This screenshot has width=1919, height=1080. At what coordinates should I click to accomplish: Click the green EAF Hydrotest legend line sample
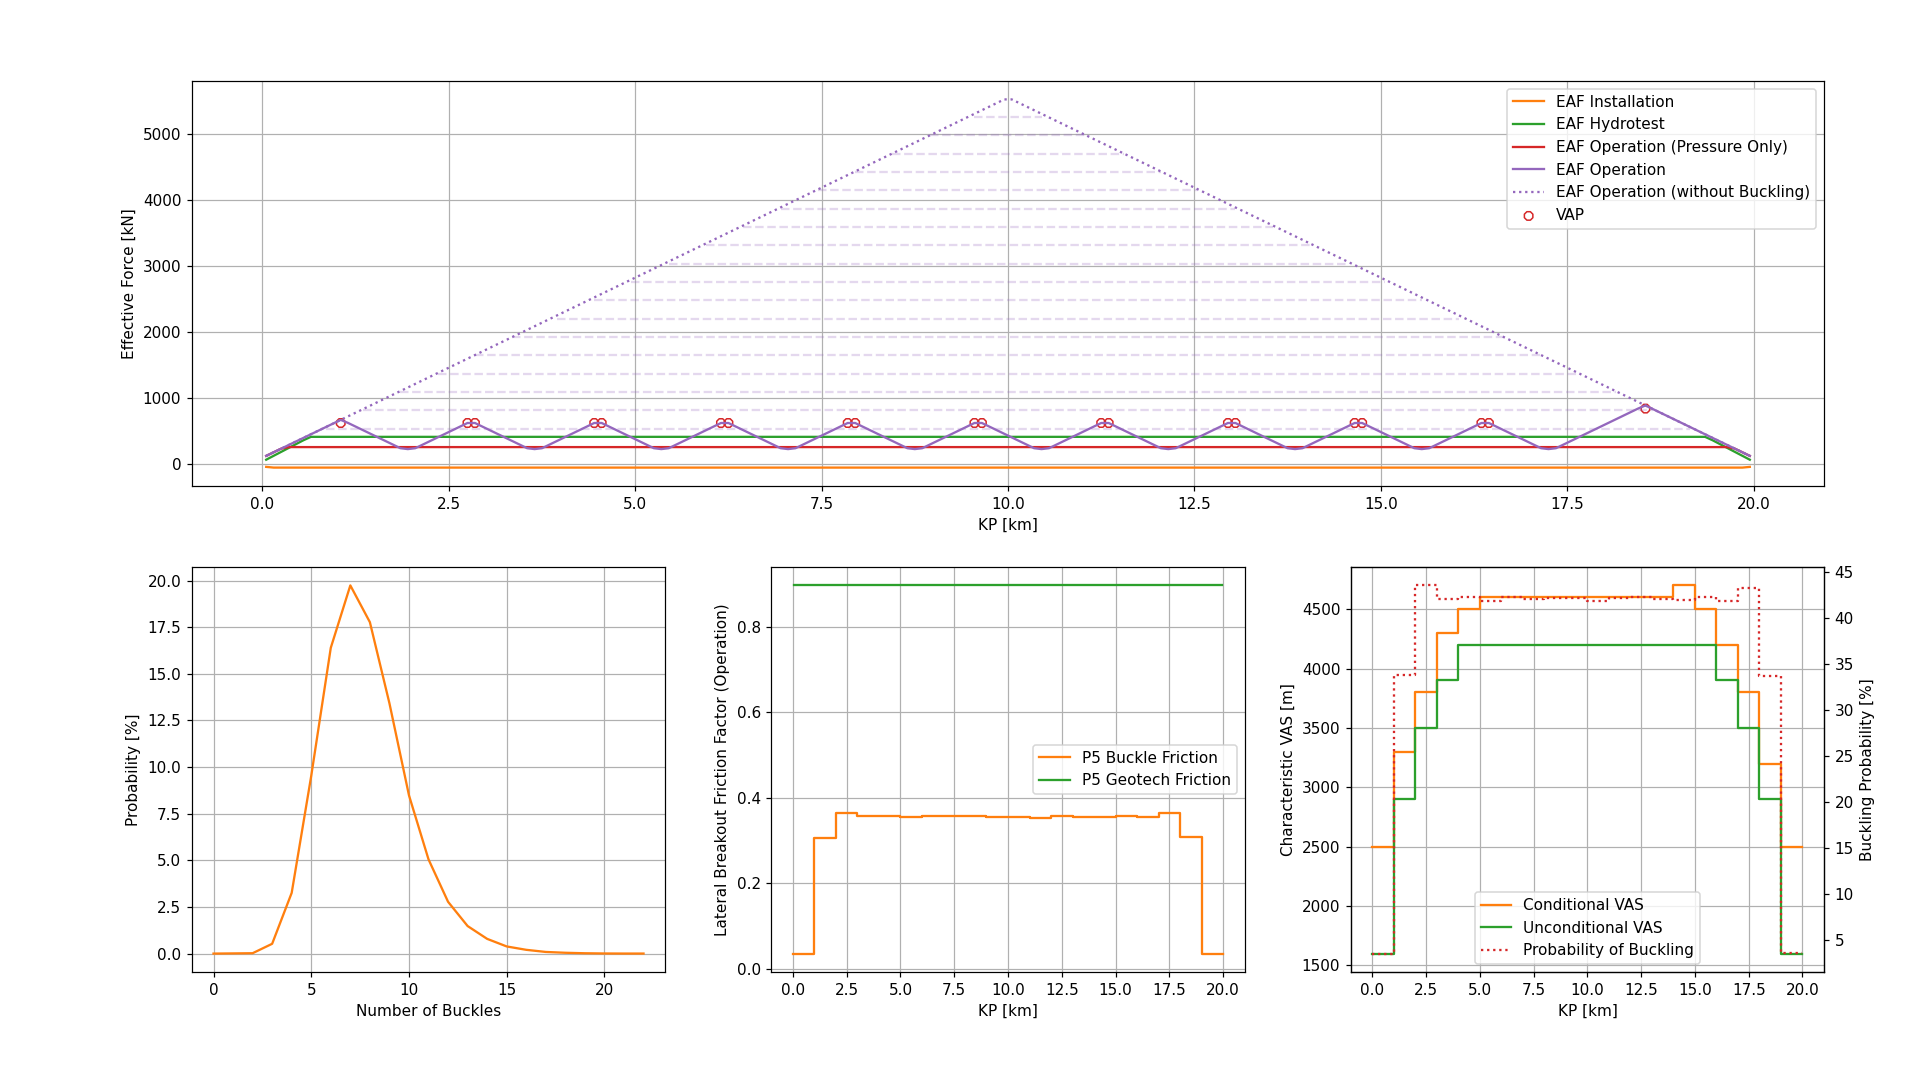click(x=1529, y=123)
